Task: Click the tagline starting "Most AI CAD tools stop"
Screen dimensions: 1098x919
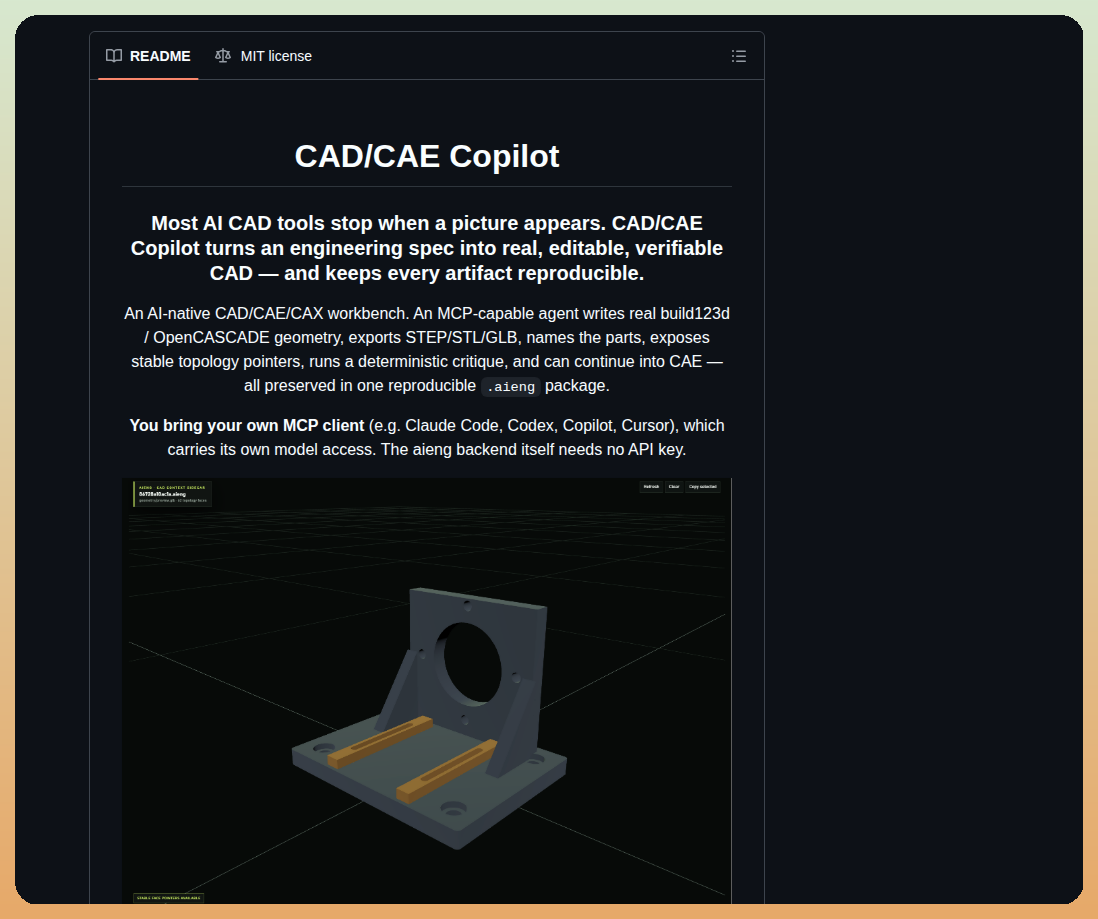Action: [x=426, y=248]
